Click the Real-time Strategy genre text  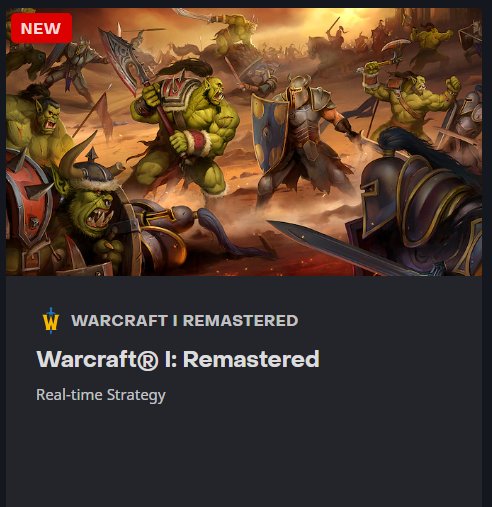(x=101, y=396)
